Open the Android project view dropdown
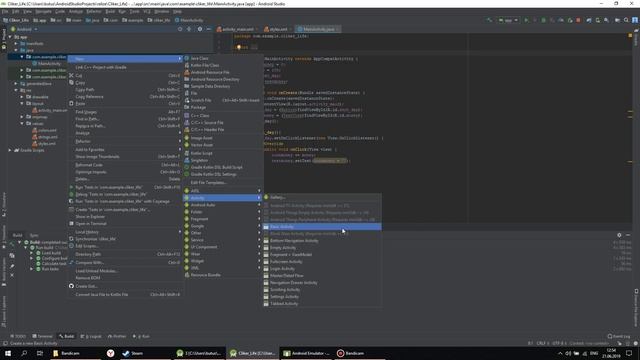Screen dimensions: 640x360 coord(24,29)
